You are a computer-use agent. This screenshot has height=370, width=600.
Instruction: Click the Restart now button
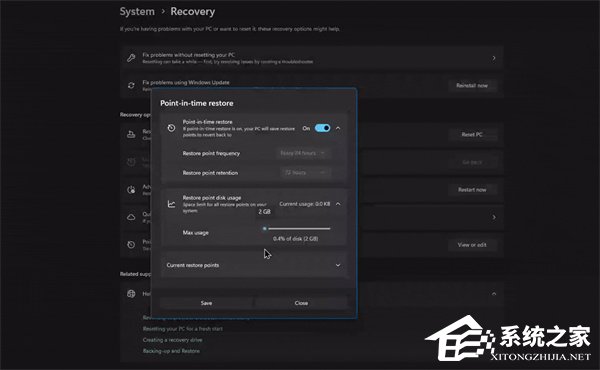click(472, 190)
